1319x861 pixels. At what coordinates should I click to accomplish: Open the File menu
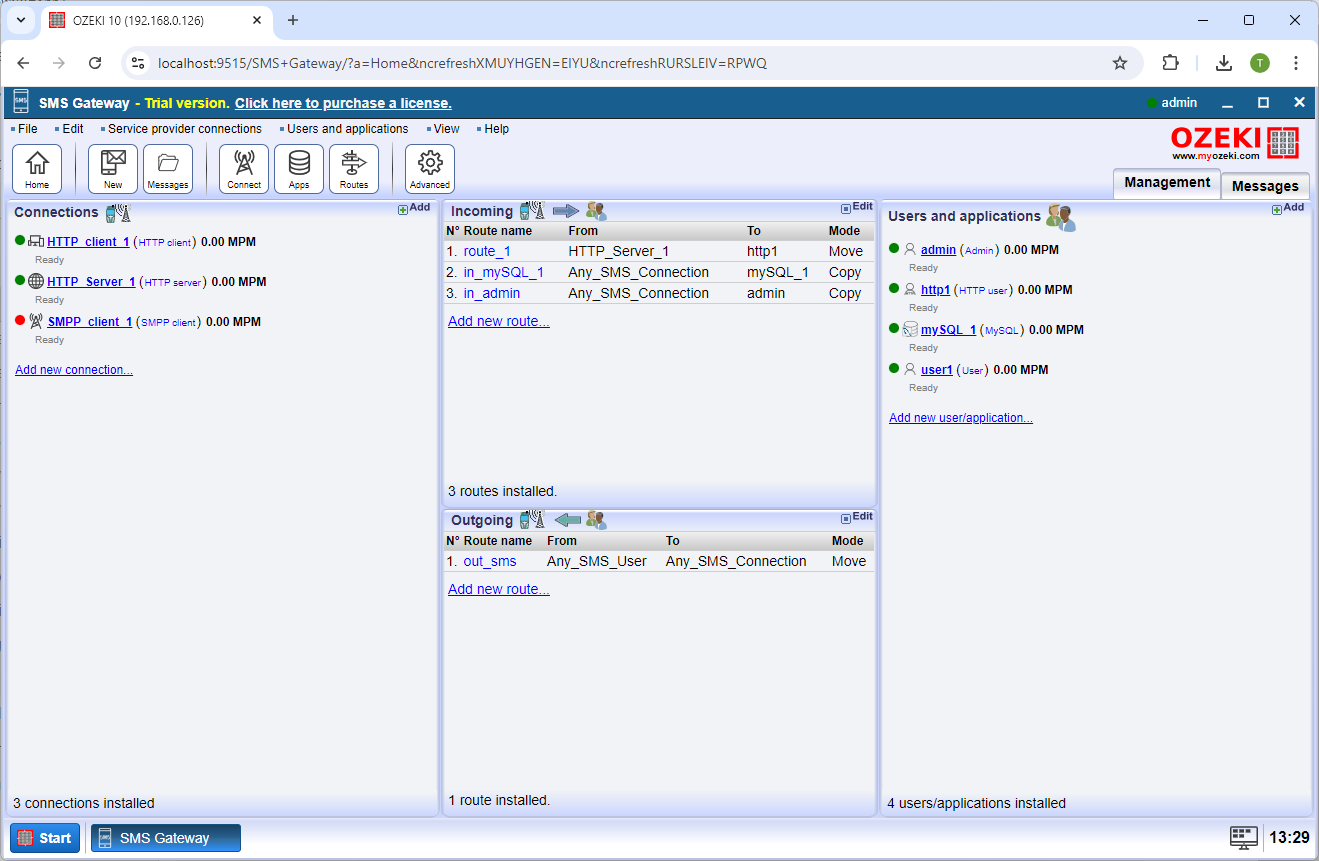tap(25, 128)
